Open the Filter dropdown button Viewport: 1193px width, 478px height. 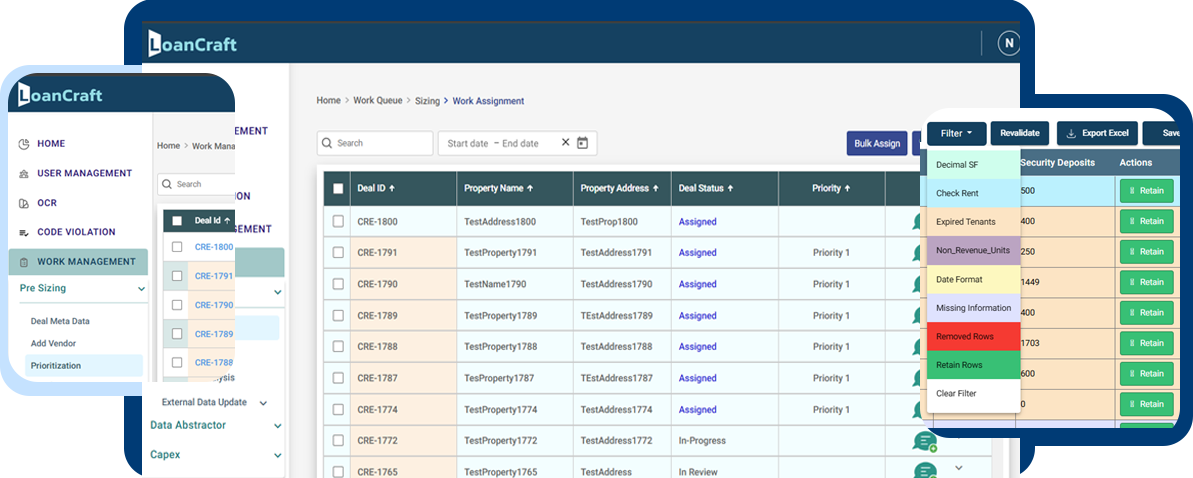[x=956, y=133]
